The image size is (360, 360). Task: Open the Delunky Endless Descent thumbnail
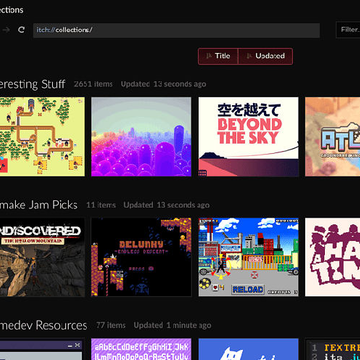pos(141,257)
